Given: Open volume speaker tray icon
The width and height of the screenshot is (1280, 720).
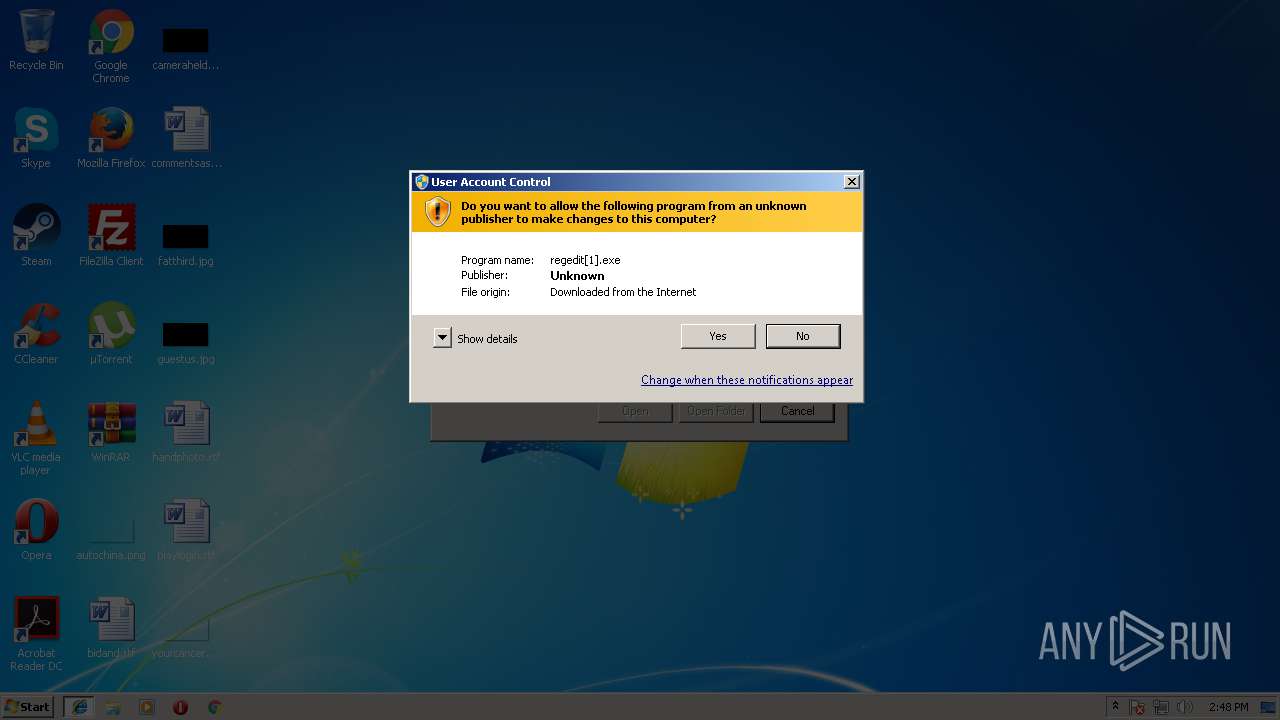Looking at the screenshot, I should pyautogui.click(x=1185, y=707).
